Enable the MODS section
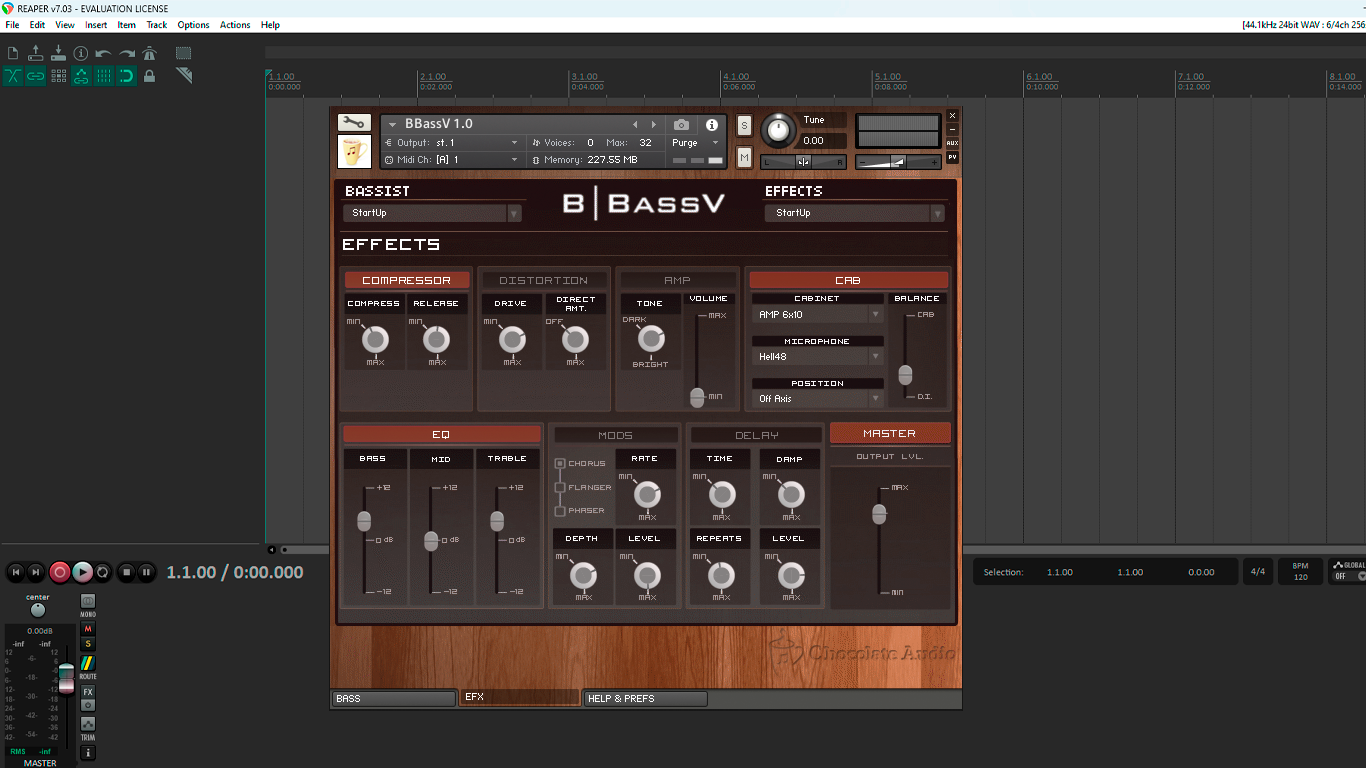The image size is (1366, 768). click(615, 435)
